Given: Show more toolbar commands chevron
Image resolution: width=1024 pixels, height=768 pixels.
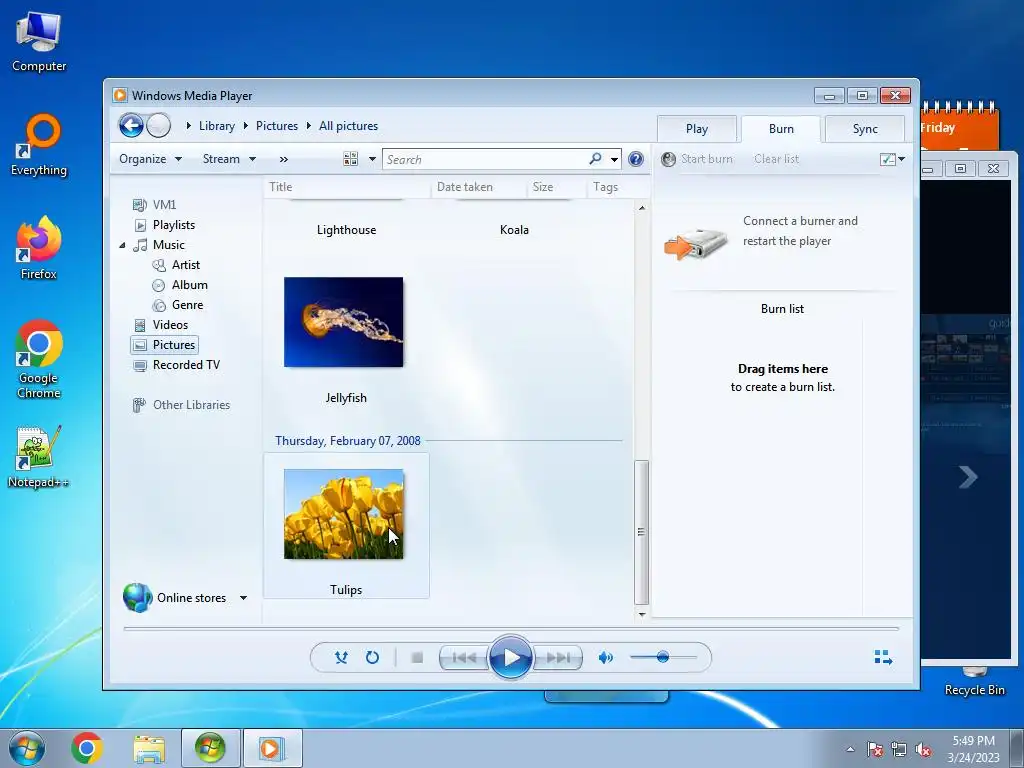Looking at the screenshot, I should pos(283,159).
